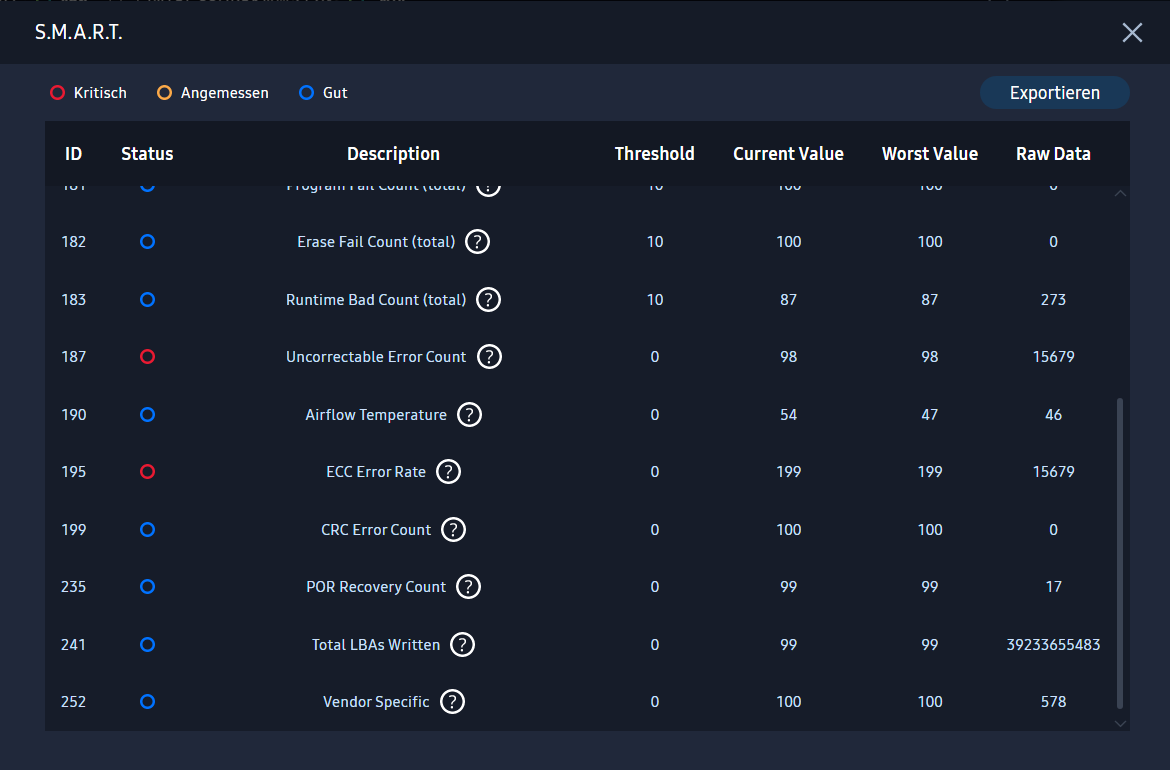Viewport: 1170px width, 770px height.
Task: Click blue status circle of Erase Fail Count
Action: click(148, 242)
